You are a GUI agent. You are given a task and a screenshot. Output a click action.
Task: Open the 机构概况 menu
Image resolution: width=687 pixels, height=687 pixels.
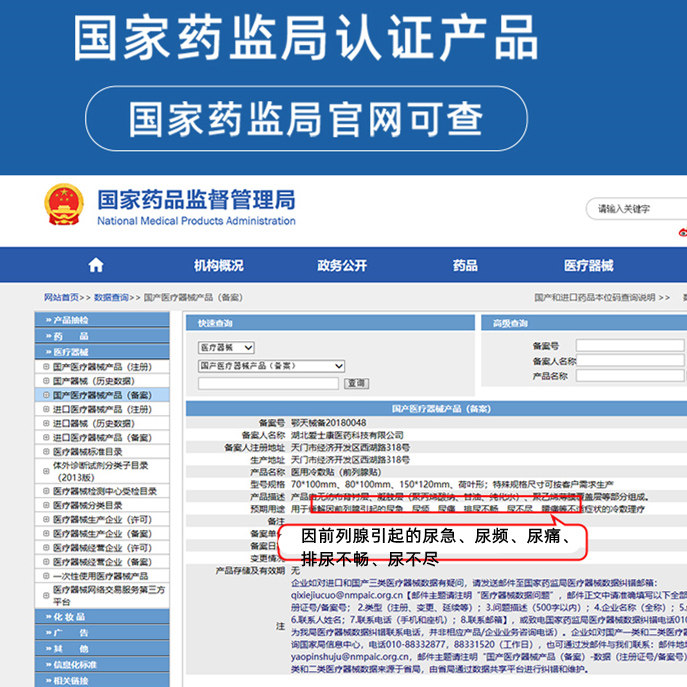tap(219, 266)
